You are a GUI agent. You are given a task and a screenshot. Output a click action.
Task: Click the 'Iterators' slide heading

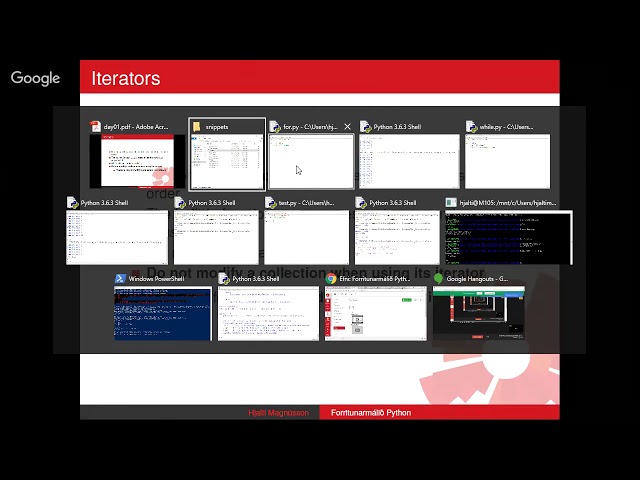tap(126, 78)
